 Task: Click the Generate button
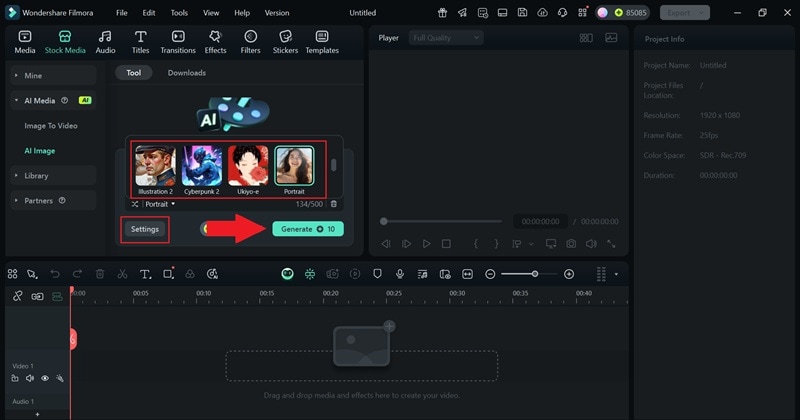(308, 229)
